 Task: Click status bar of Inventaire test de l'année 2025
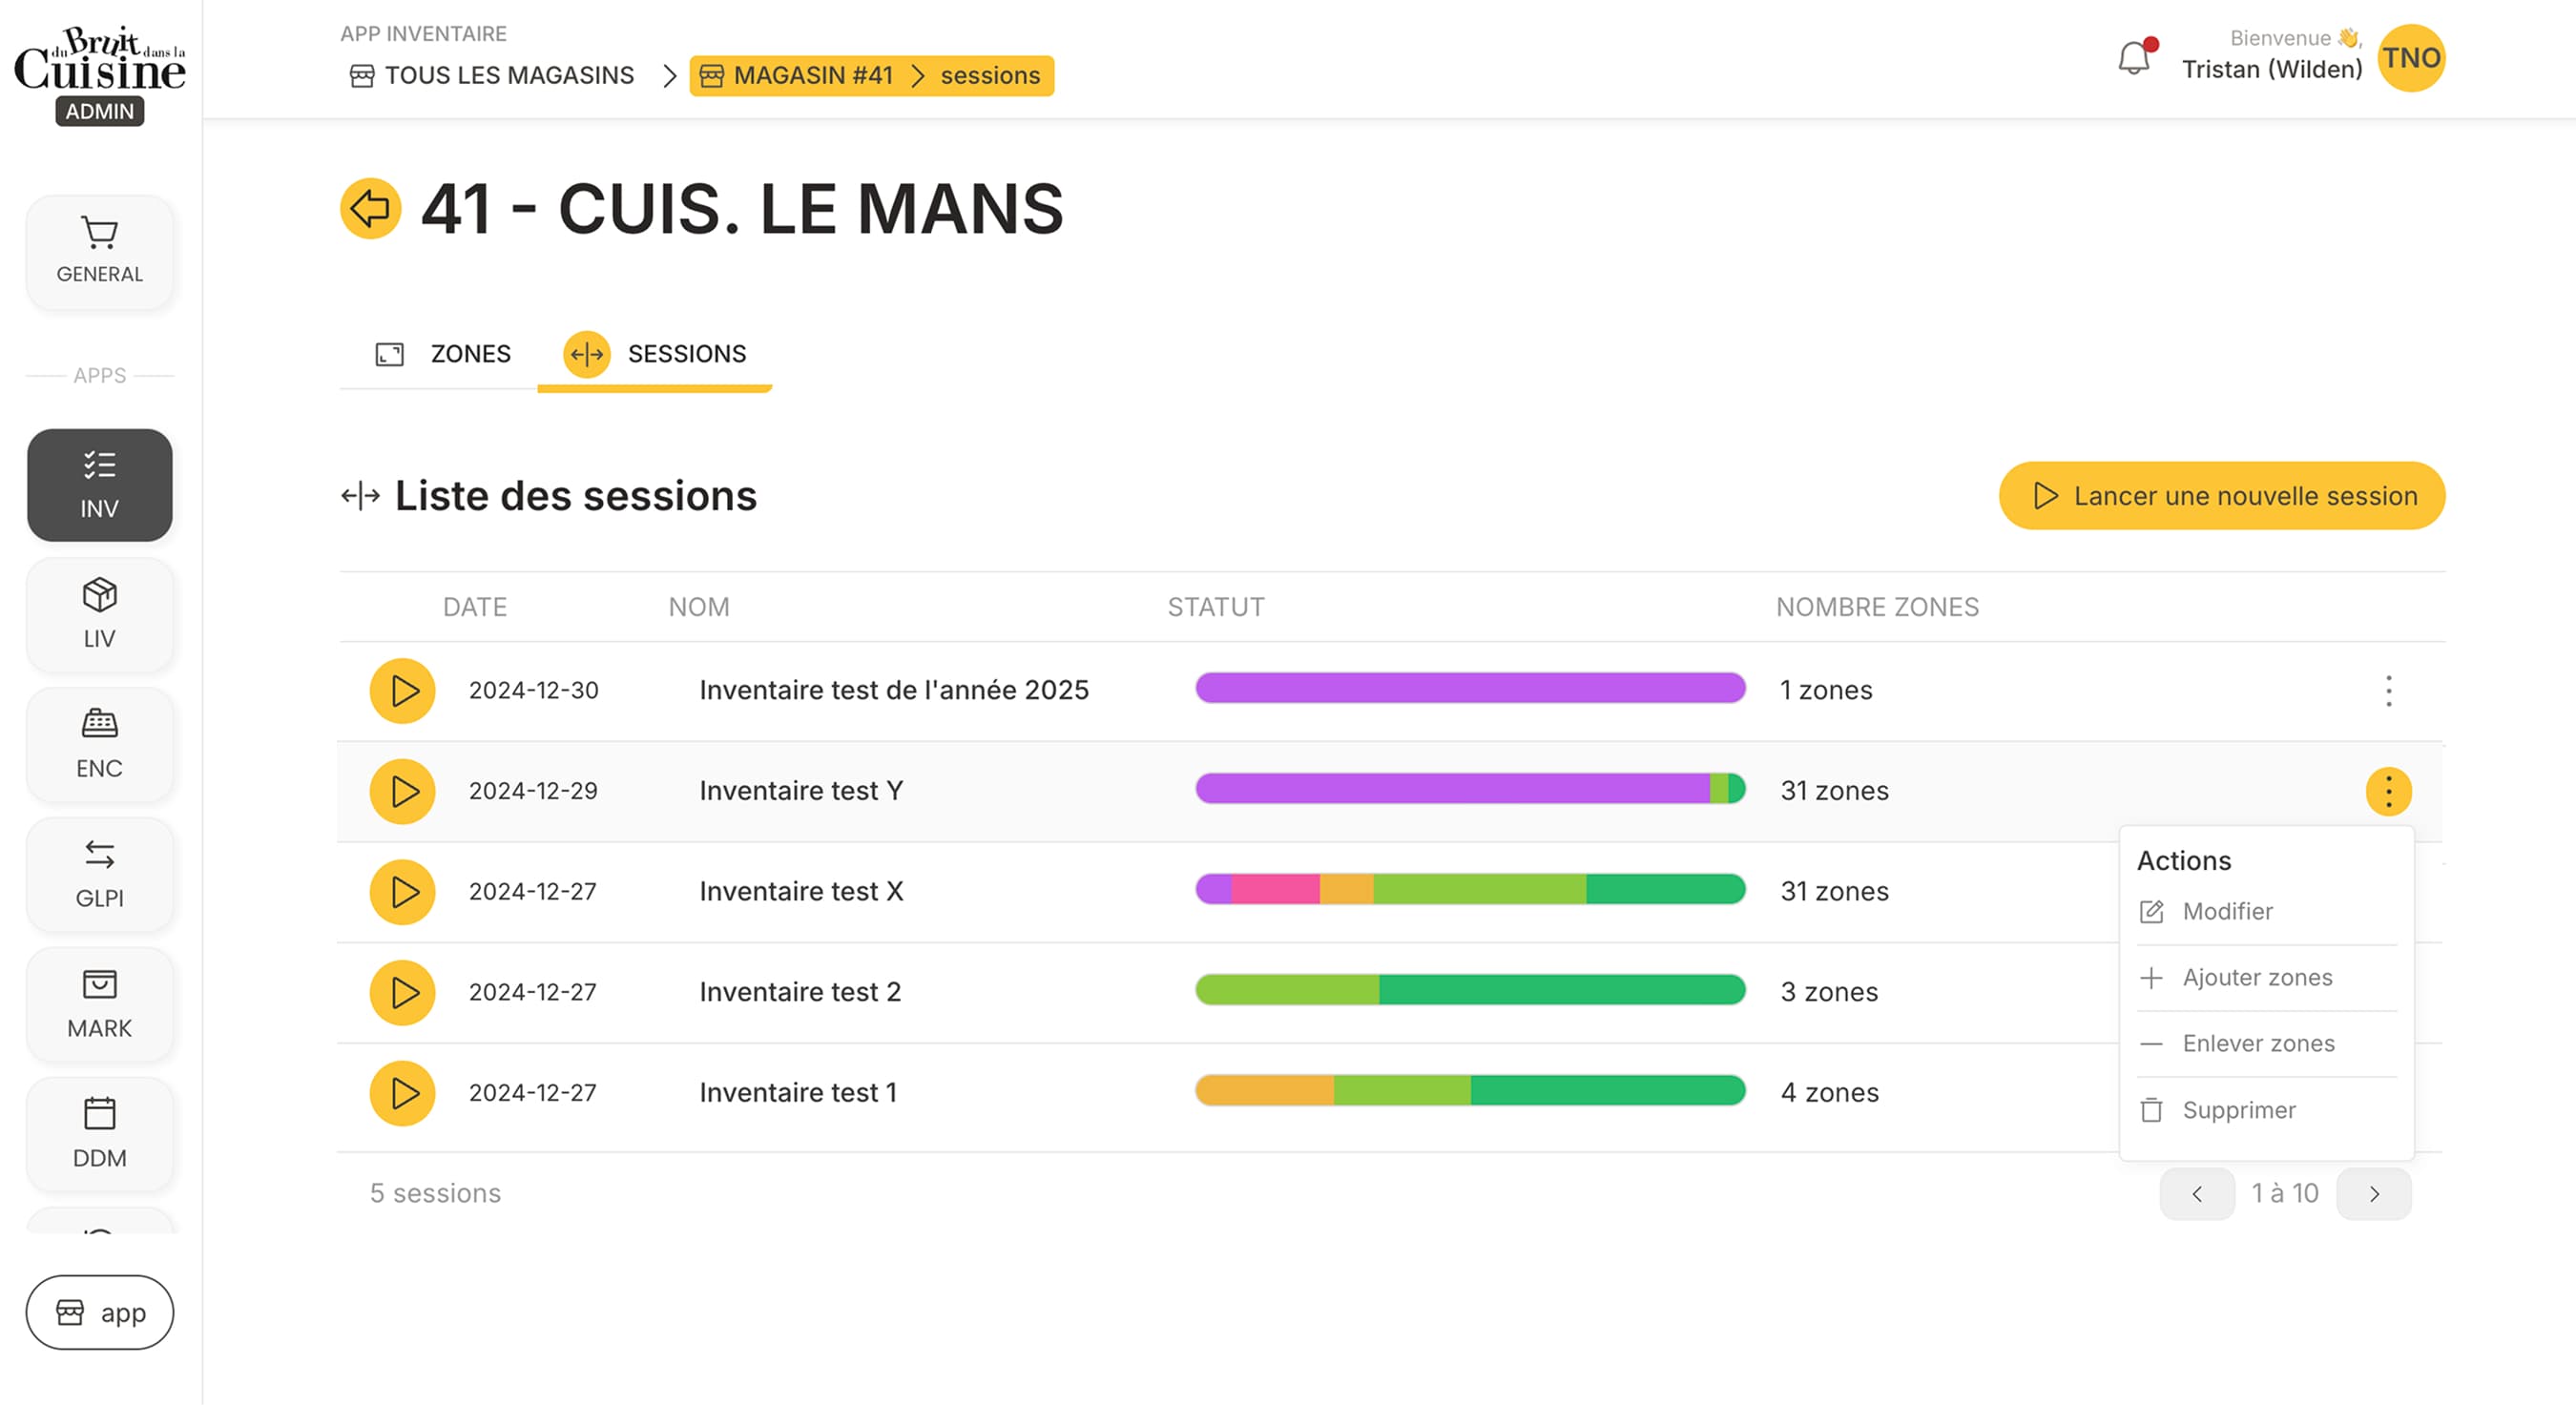(1470, 689)
